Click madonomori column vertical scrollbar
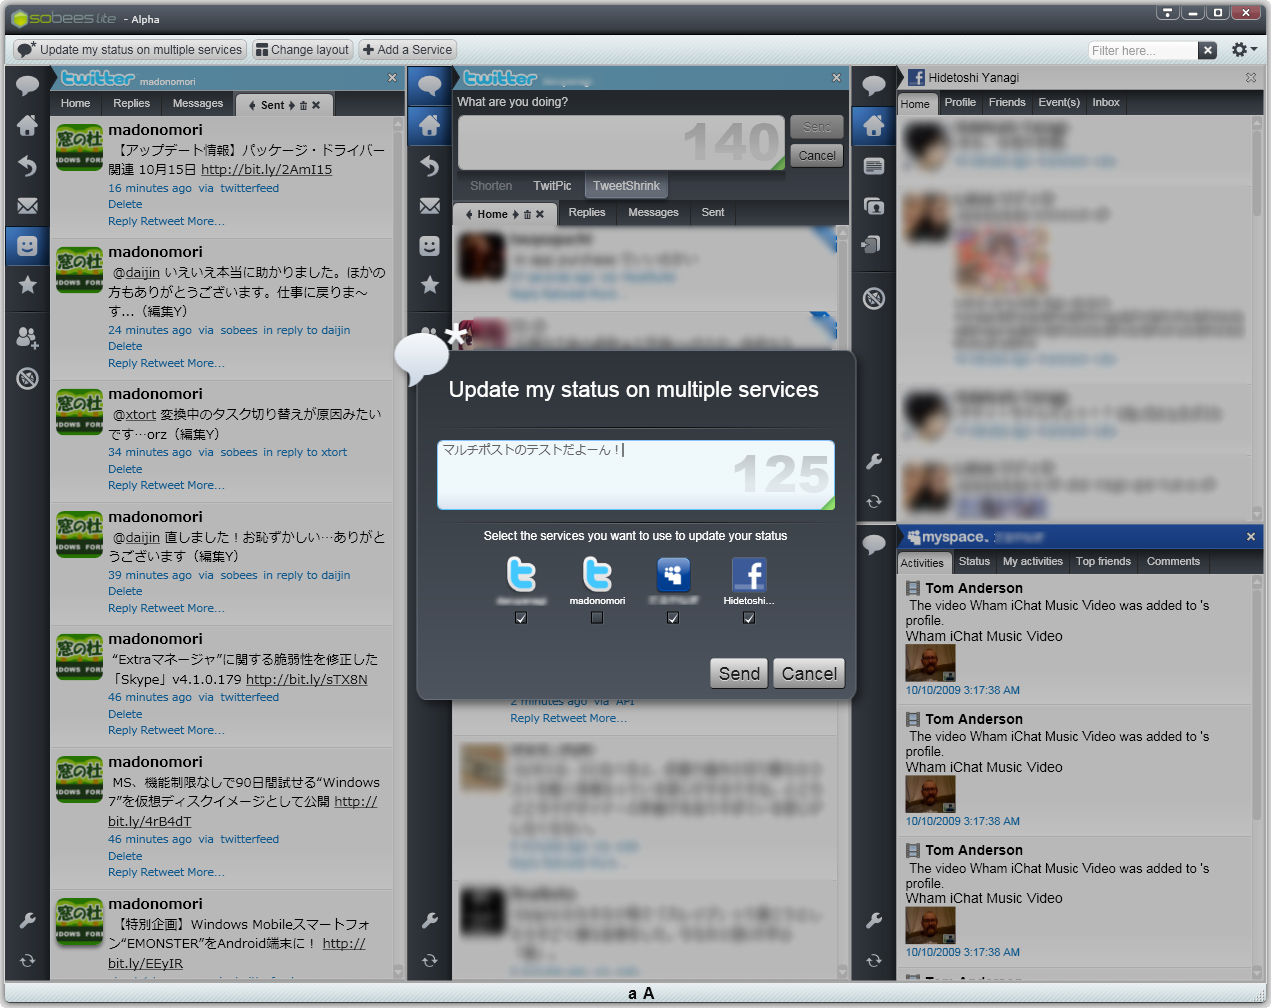This screenshot has height=1008, width=1271. pyautogui.click(x=398, y=546)
